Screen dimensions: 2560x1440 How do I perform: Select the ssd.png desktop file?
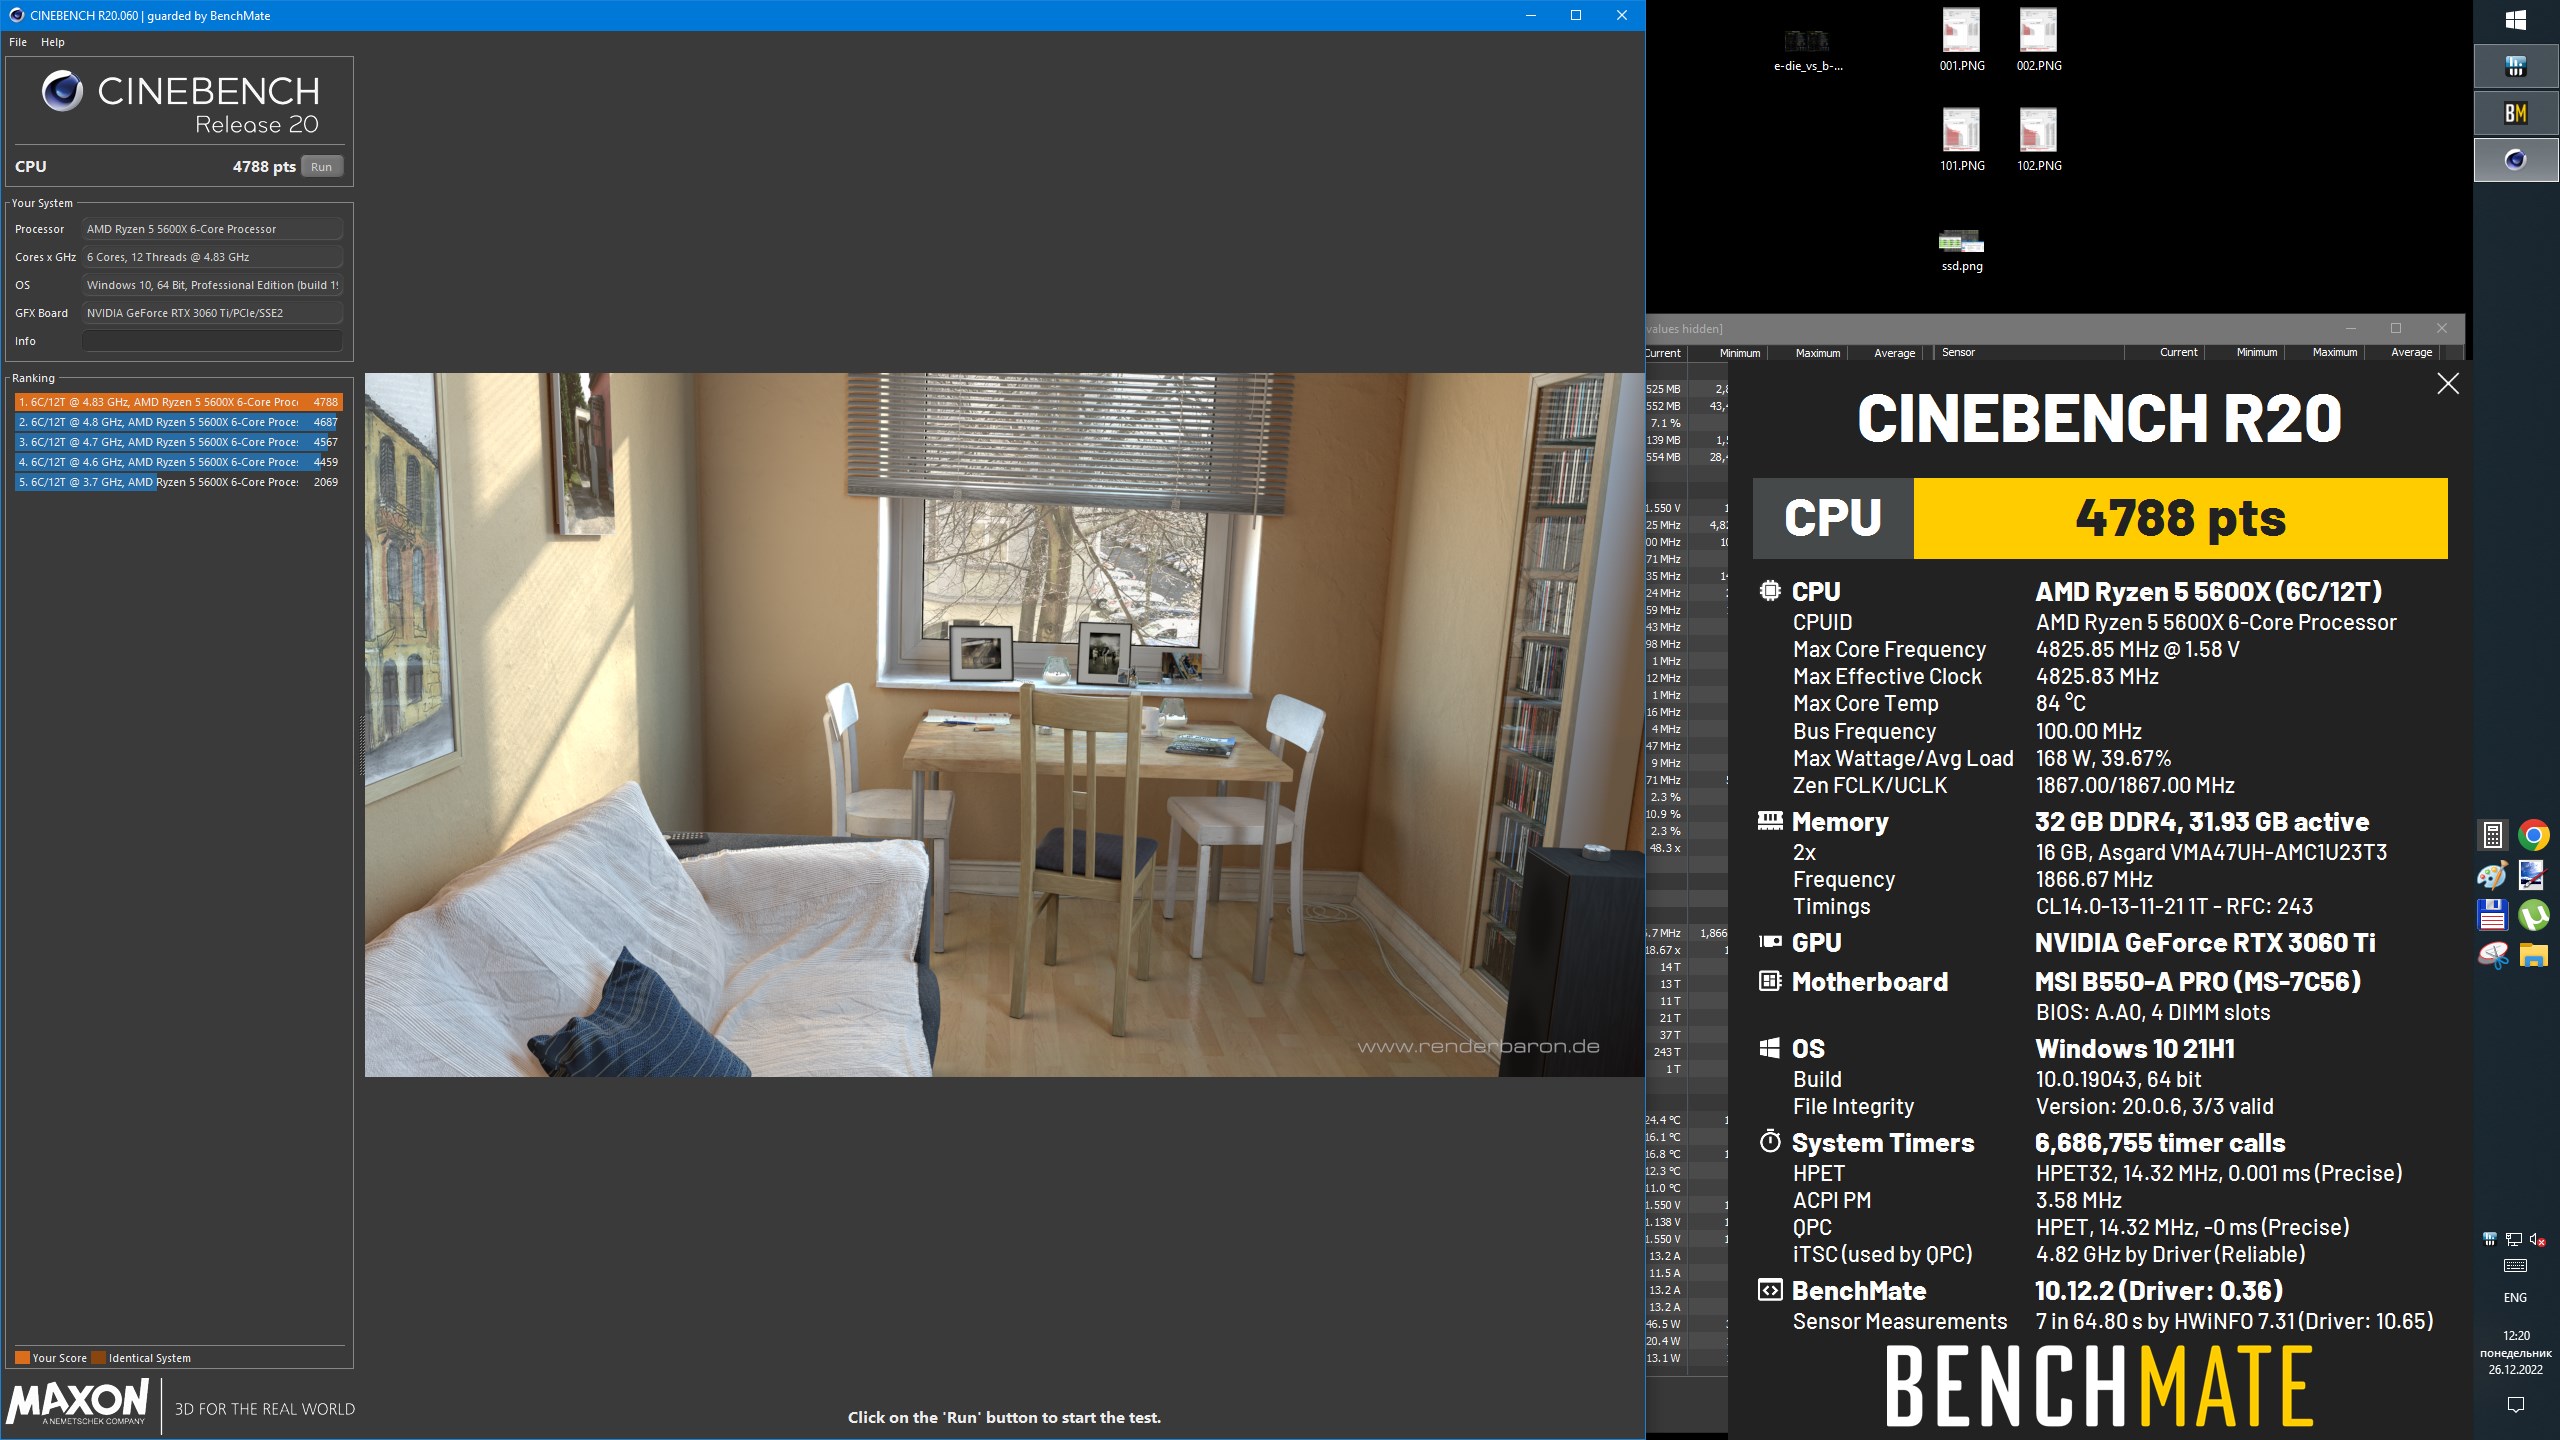pos(1962,250)
